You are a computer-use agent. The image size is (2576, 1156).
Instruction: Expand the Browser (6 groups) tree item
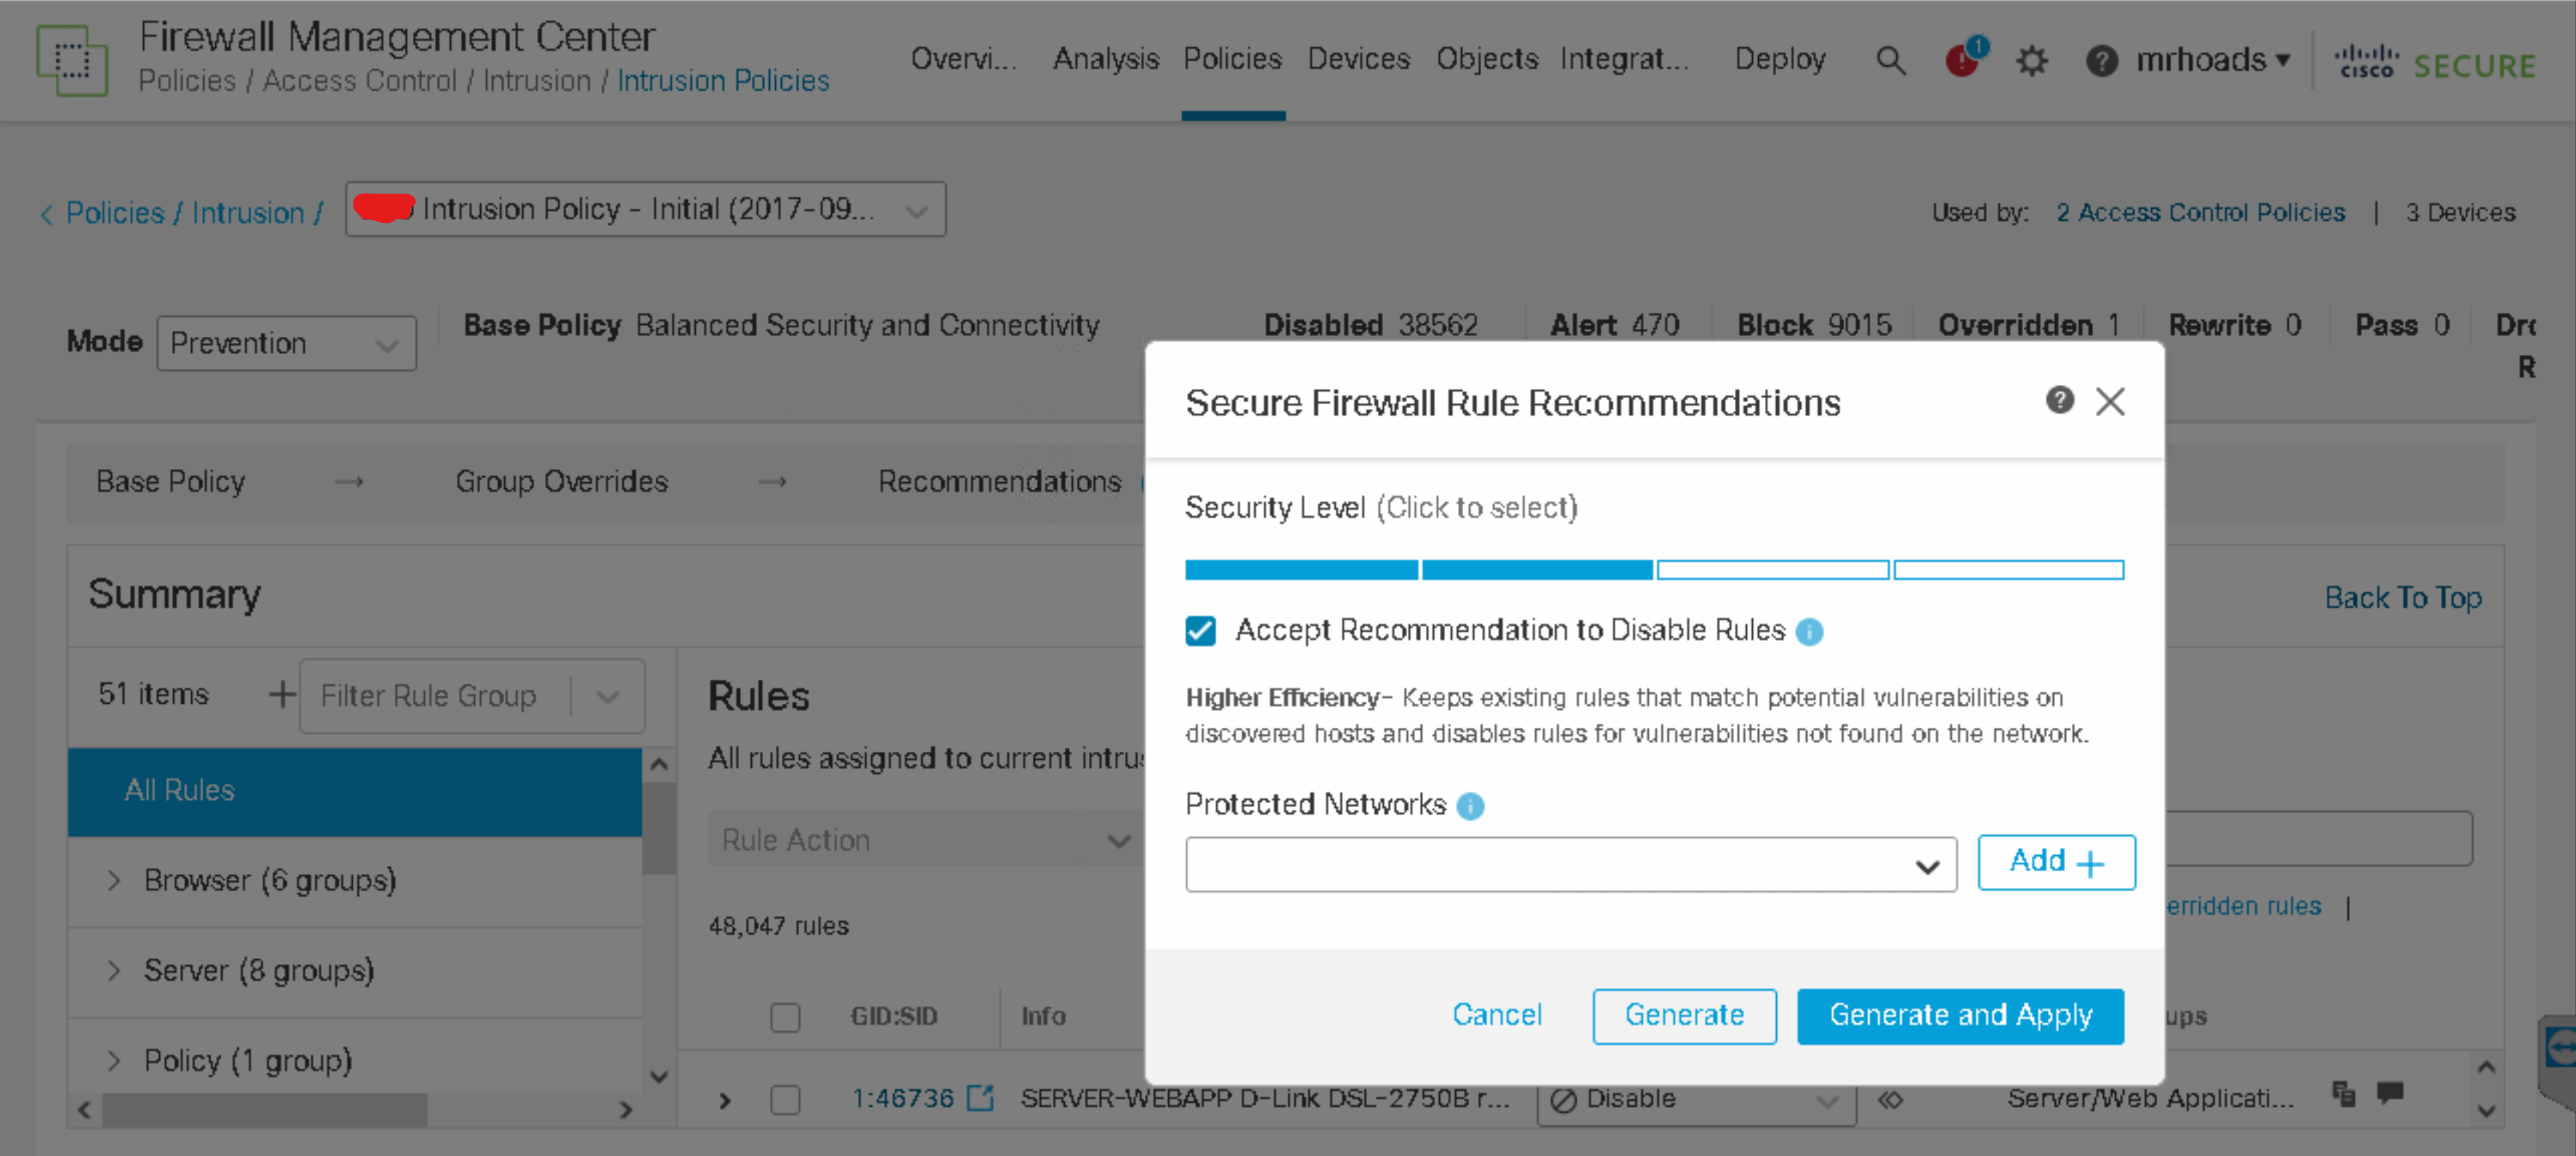(114, 881)
